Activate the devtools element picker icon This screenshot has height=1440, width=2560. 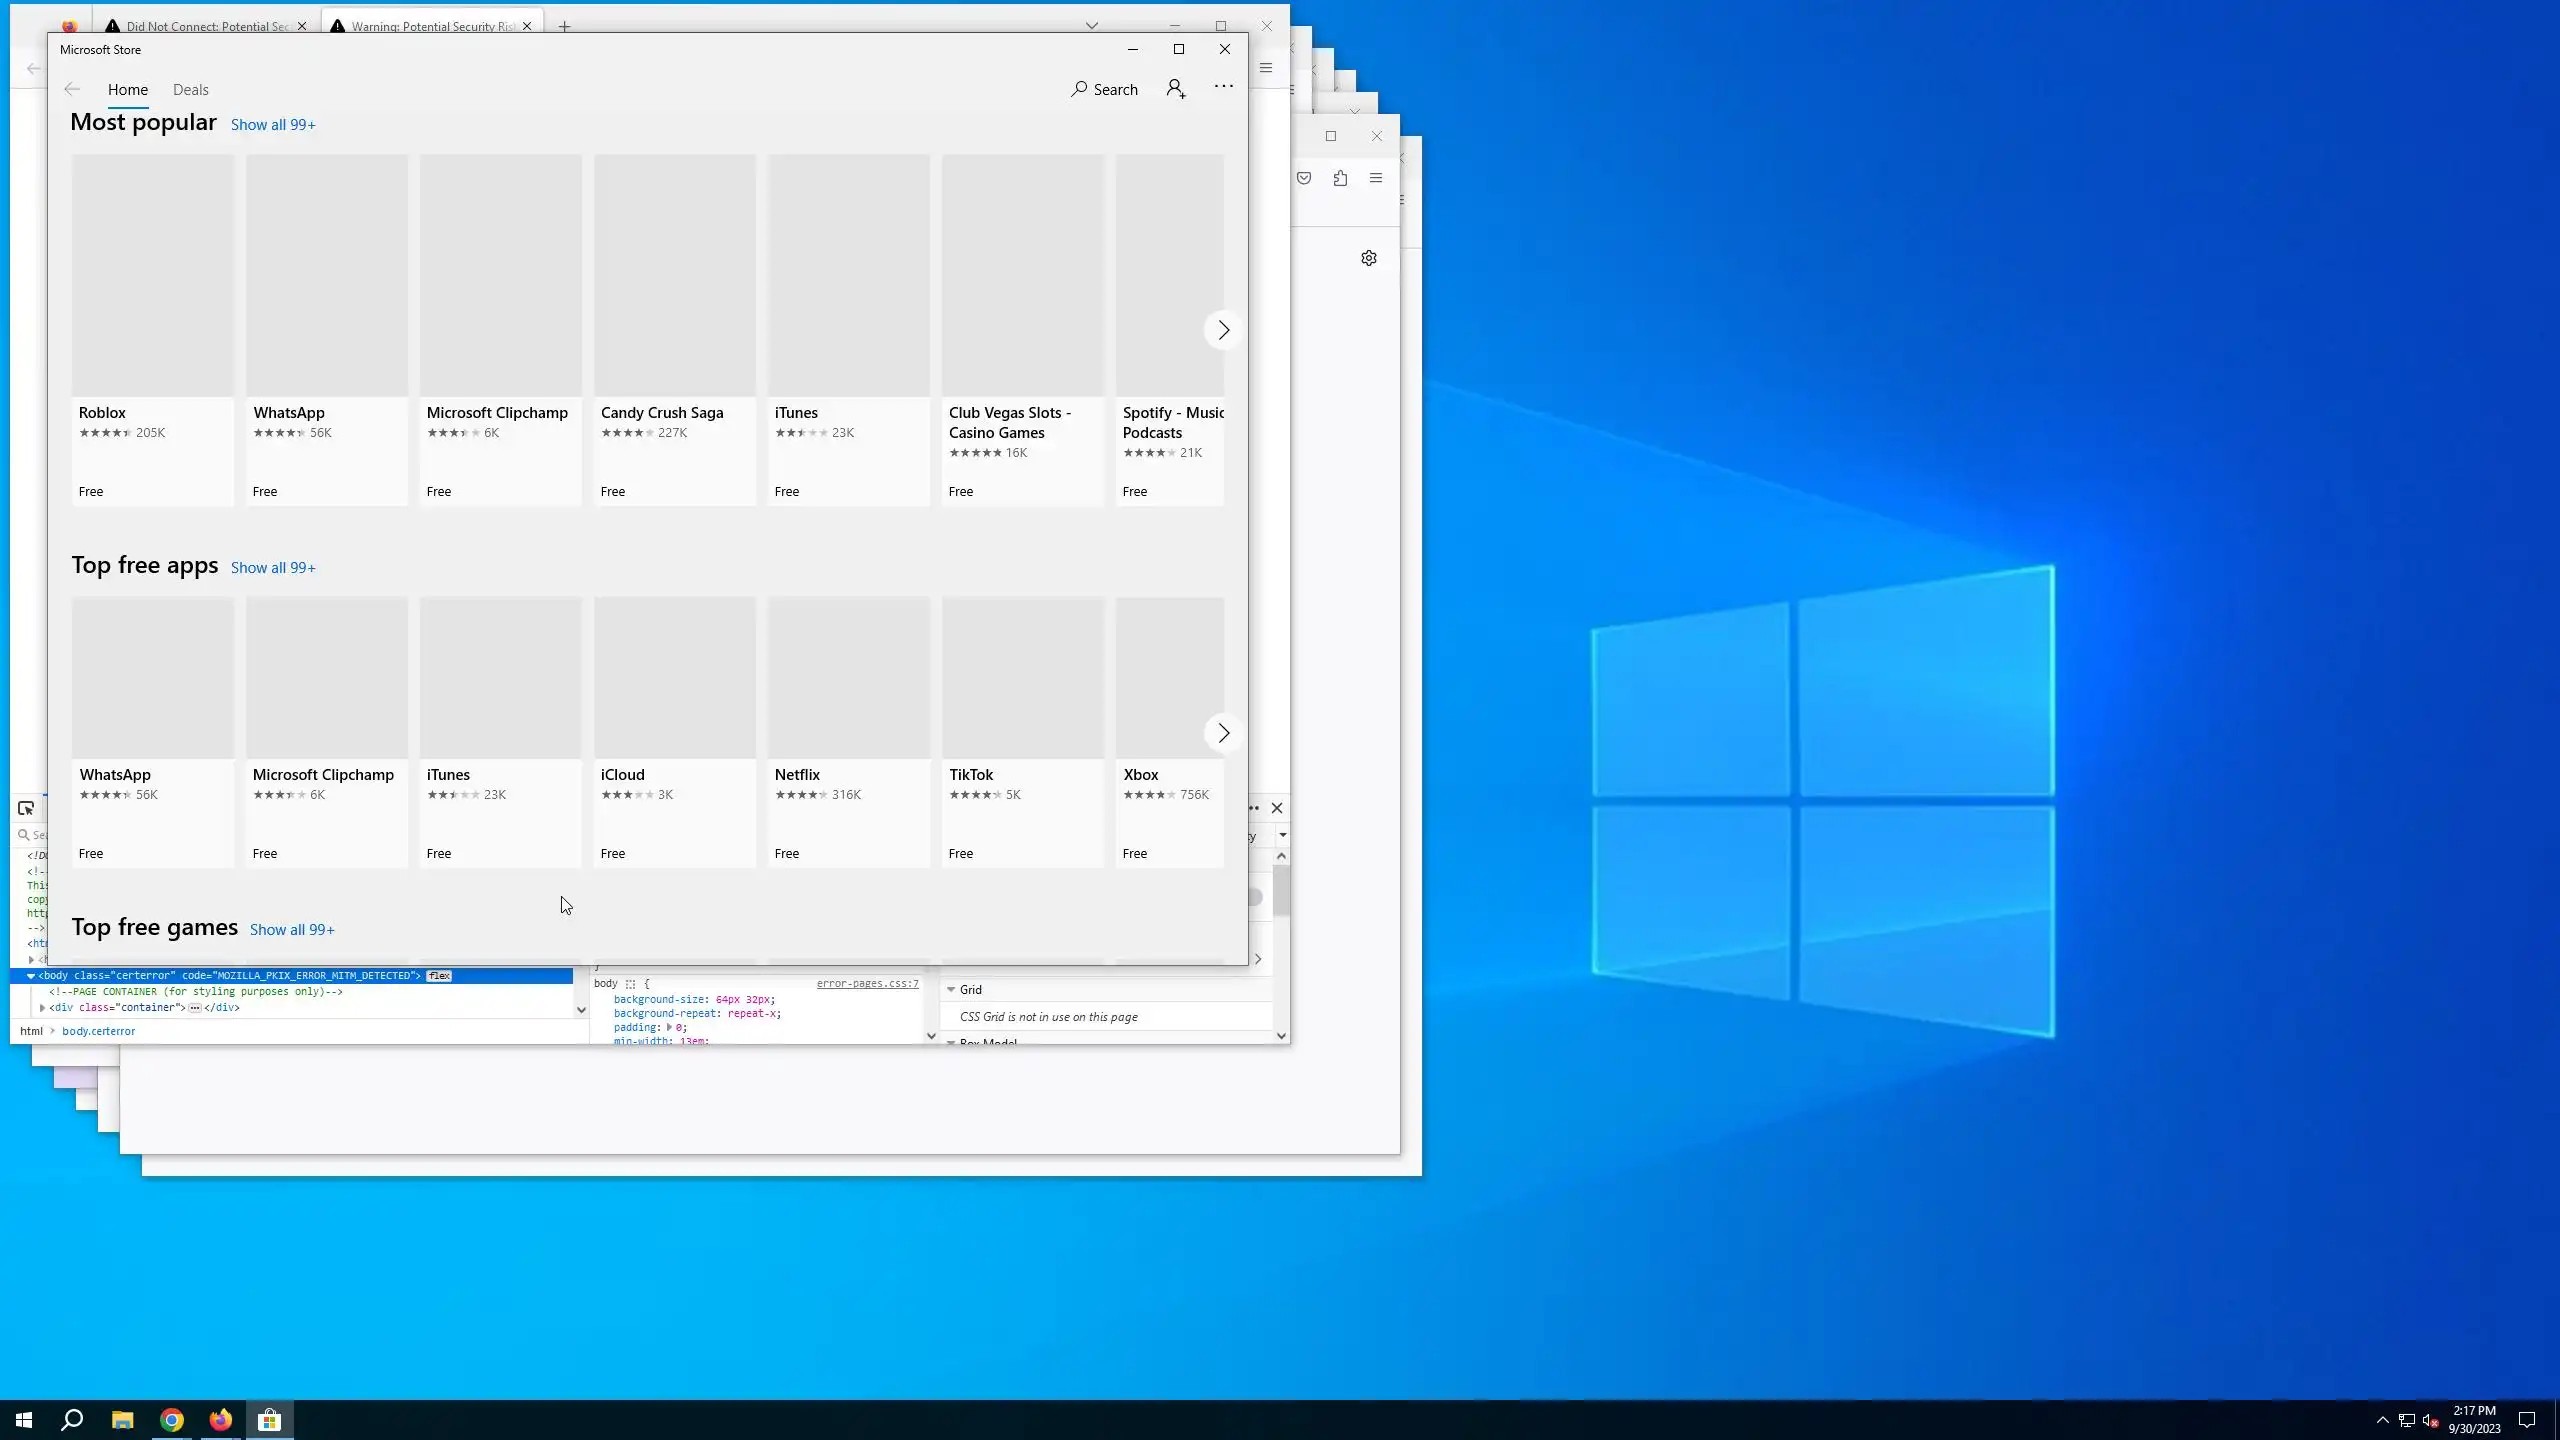pyautogui.click(x=26, y=808)
